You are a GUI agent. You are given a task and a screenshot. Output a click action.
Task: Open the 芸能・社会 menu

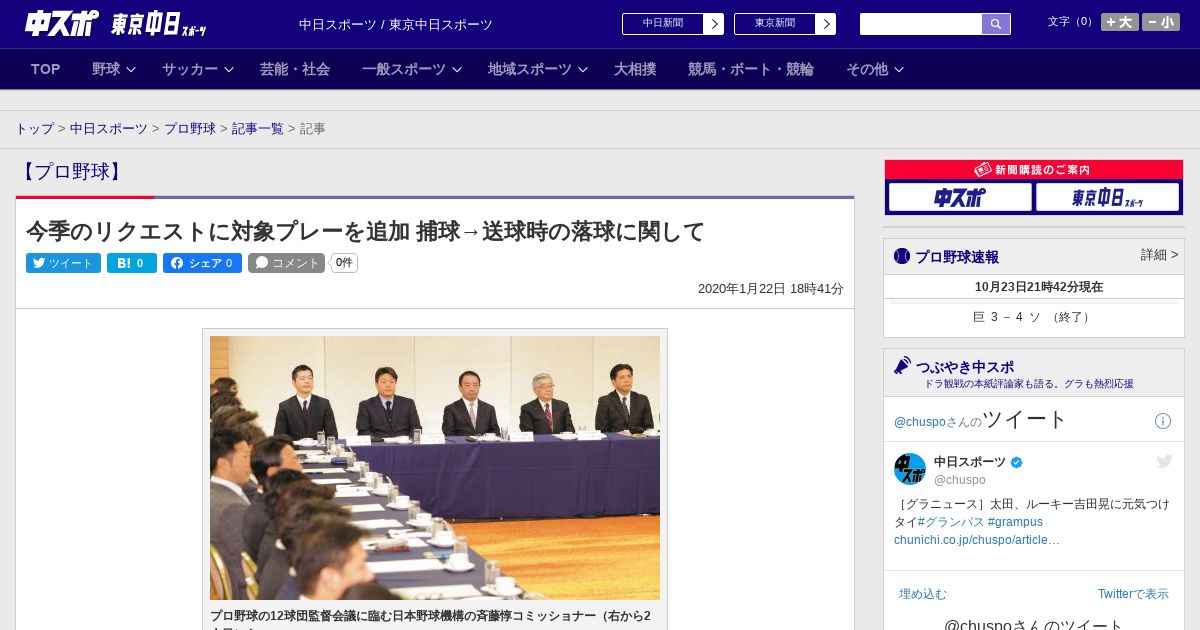click(295, 69)
